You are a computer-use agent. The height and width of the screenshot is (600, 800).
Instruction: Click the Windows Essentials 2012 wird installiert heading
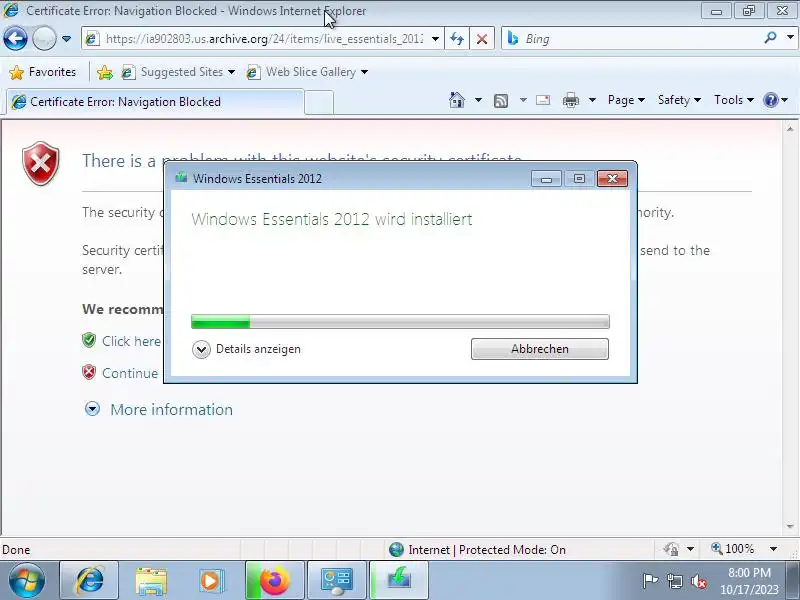point(332,219)
